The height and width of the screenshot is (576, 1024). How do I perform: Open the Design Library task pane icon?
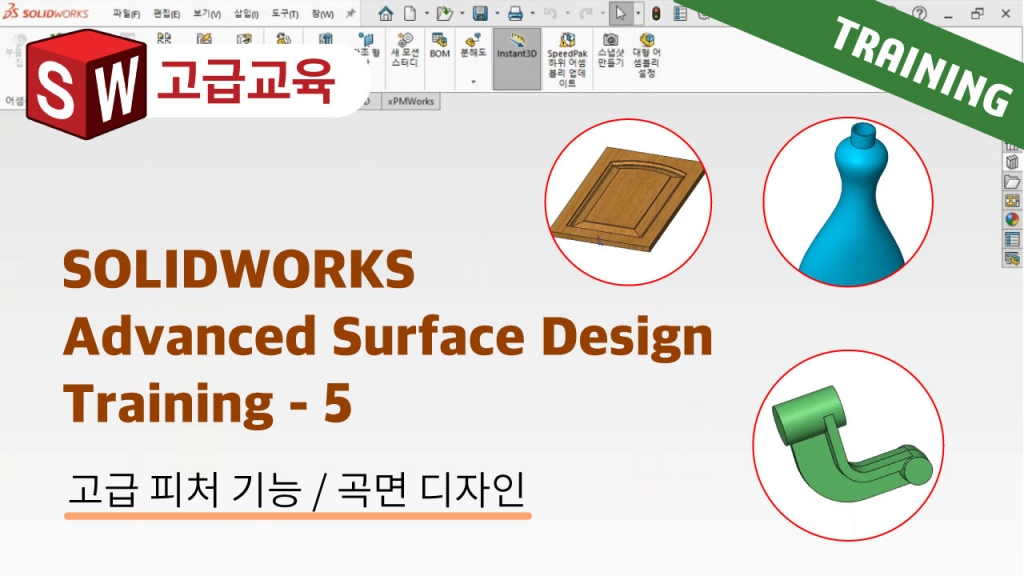(x=1012, y=163)
